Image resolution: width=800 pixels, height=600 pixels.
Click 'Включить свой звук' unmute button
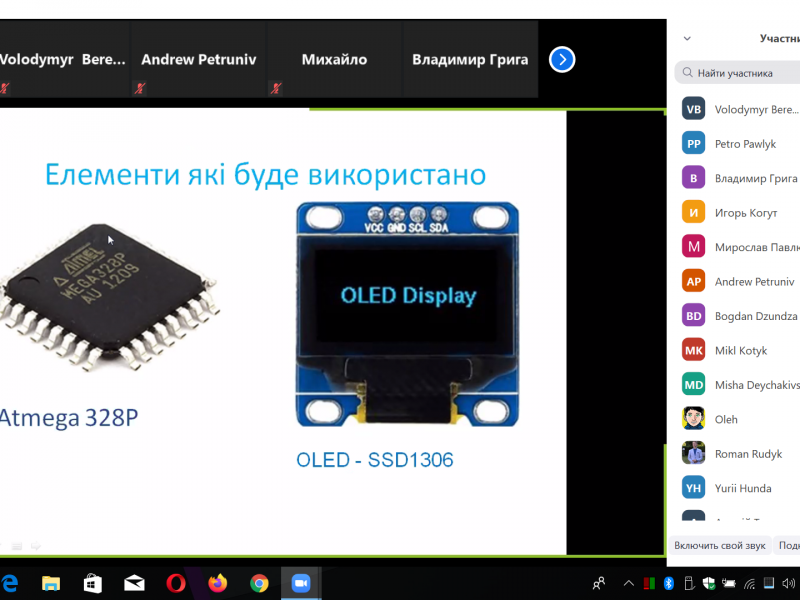[x=719, y=545]
